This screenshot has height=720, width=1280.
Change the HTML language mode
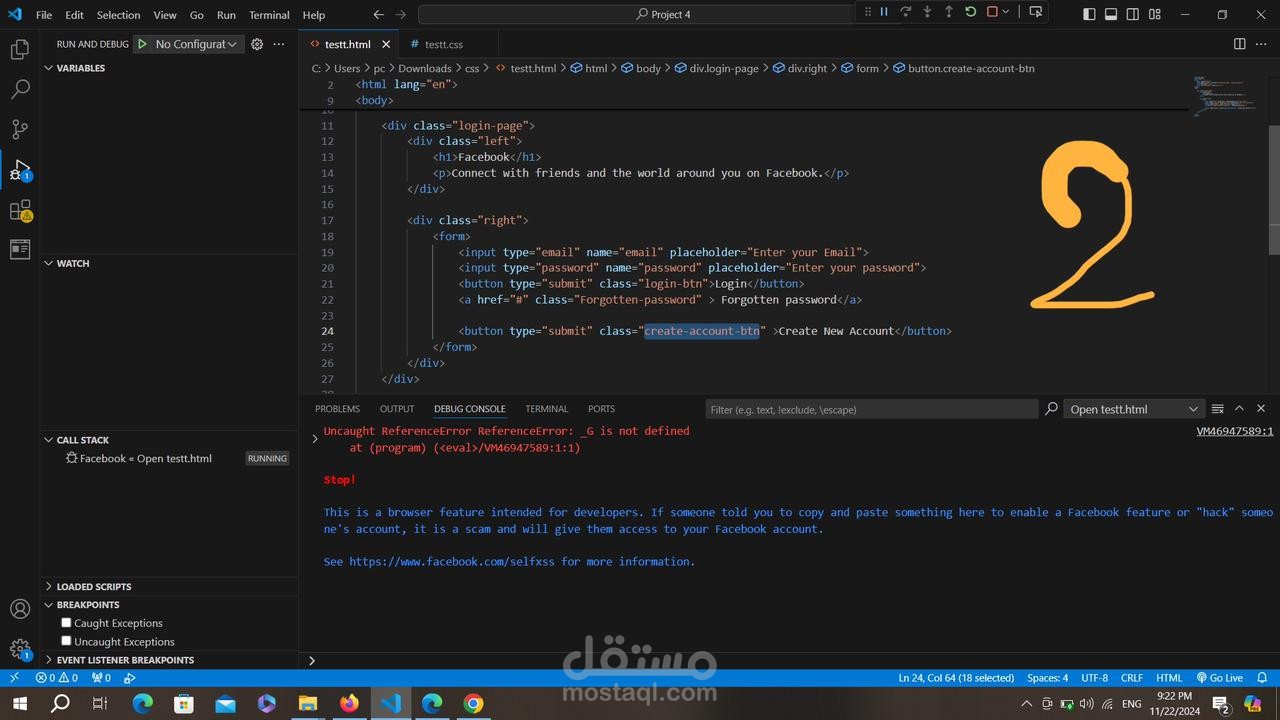1169,677
